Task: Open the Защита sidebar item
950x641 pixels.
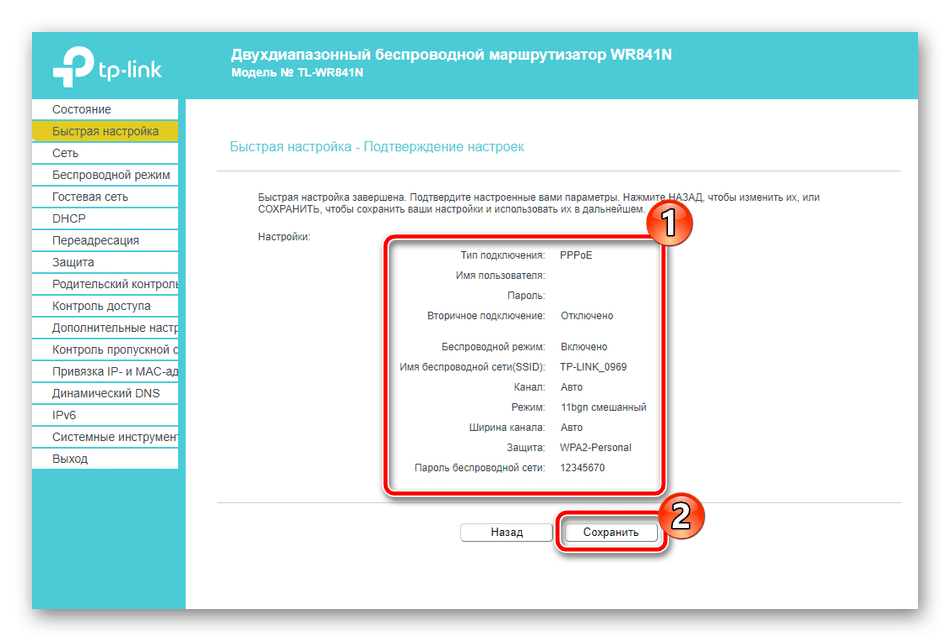Action: pos(73,262)
